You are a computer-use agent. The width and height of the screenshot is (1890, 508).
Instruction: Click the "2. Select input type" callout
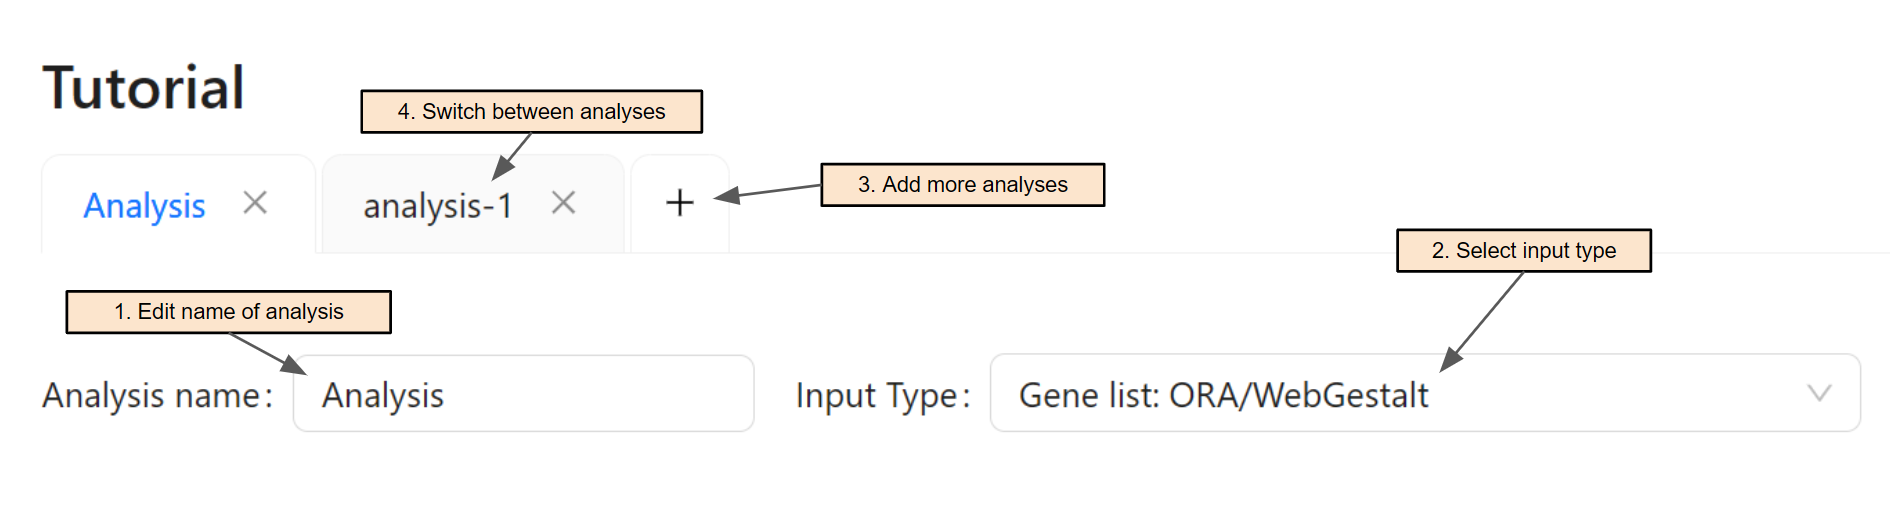(x=1523, y=251)
